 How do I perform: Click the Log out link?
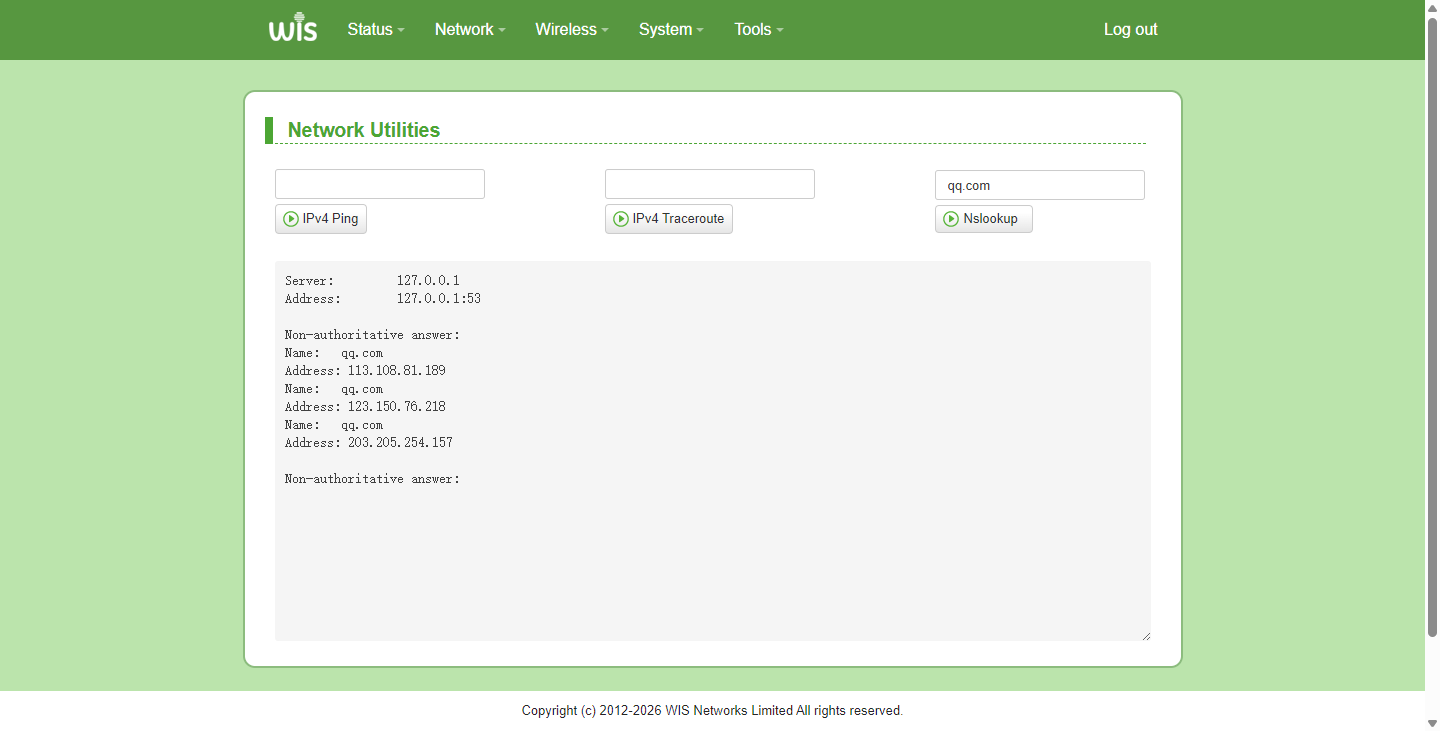[x=1130, y=30]
